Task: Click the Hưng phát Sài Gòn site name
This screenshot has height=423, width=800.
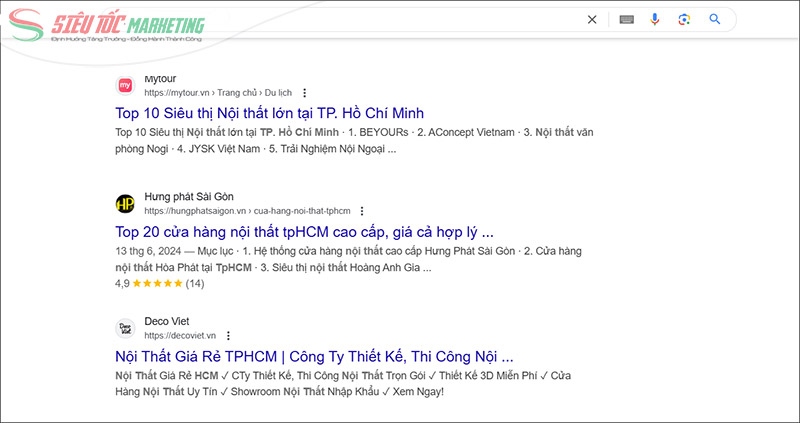Action: [x=189, y=196]
